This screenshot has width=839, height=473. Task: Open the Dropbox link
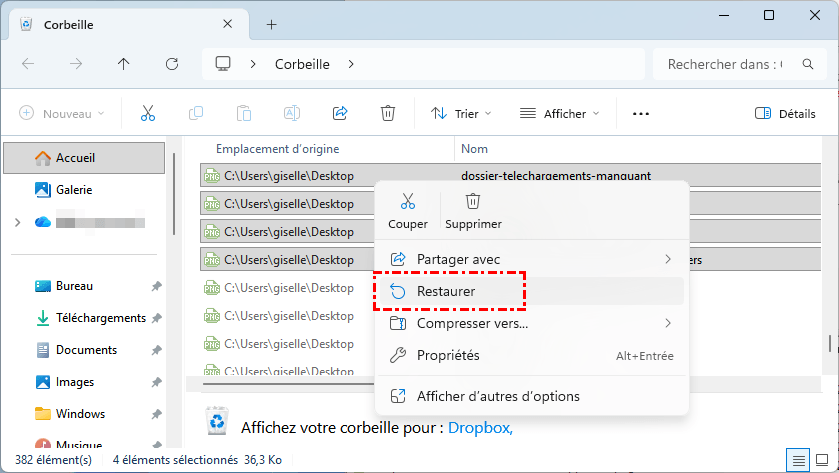coord(479,428)
